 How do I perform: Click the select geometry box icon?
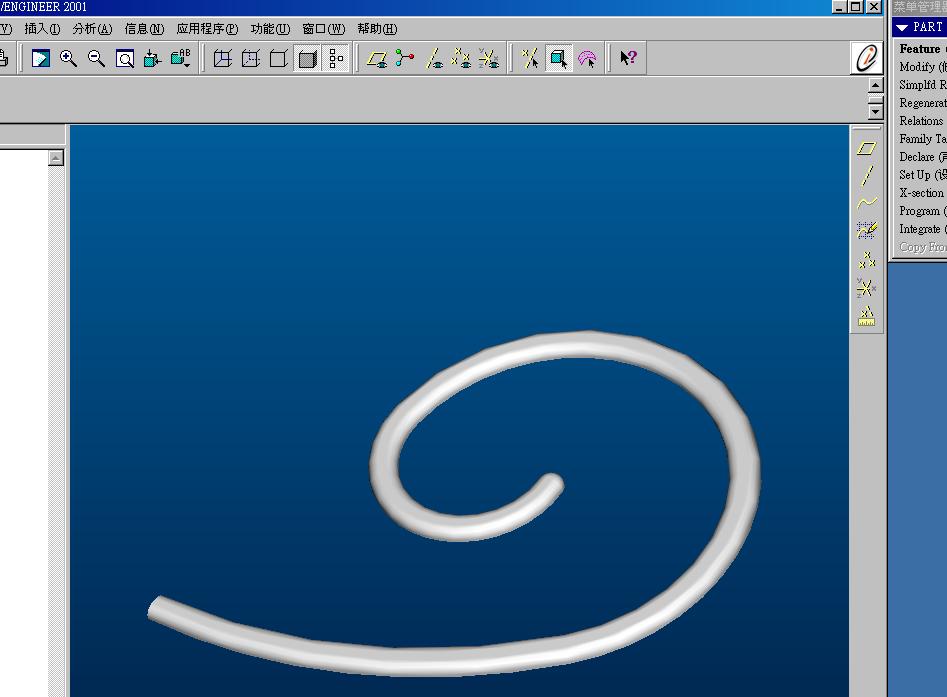click(x=559, y=59)
